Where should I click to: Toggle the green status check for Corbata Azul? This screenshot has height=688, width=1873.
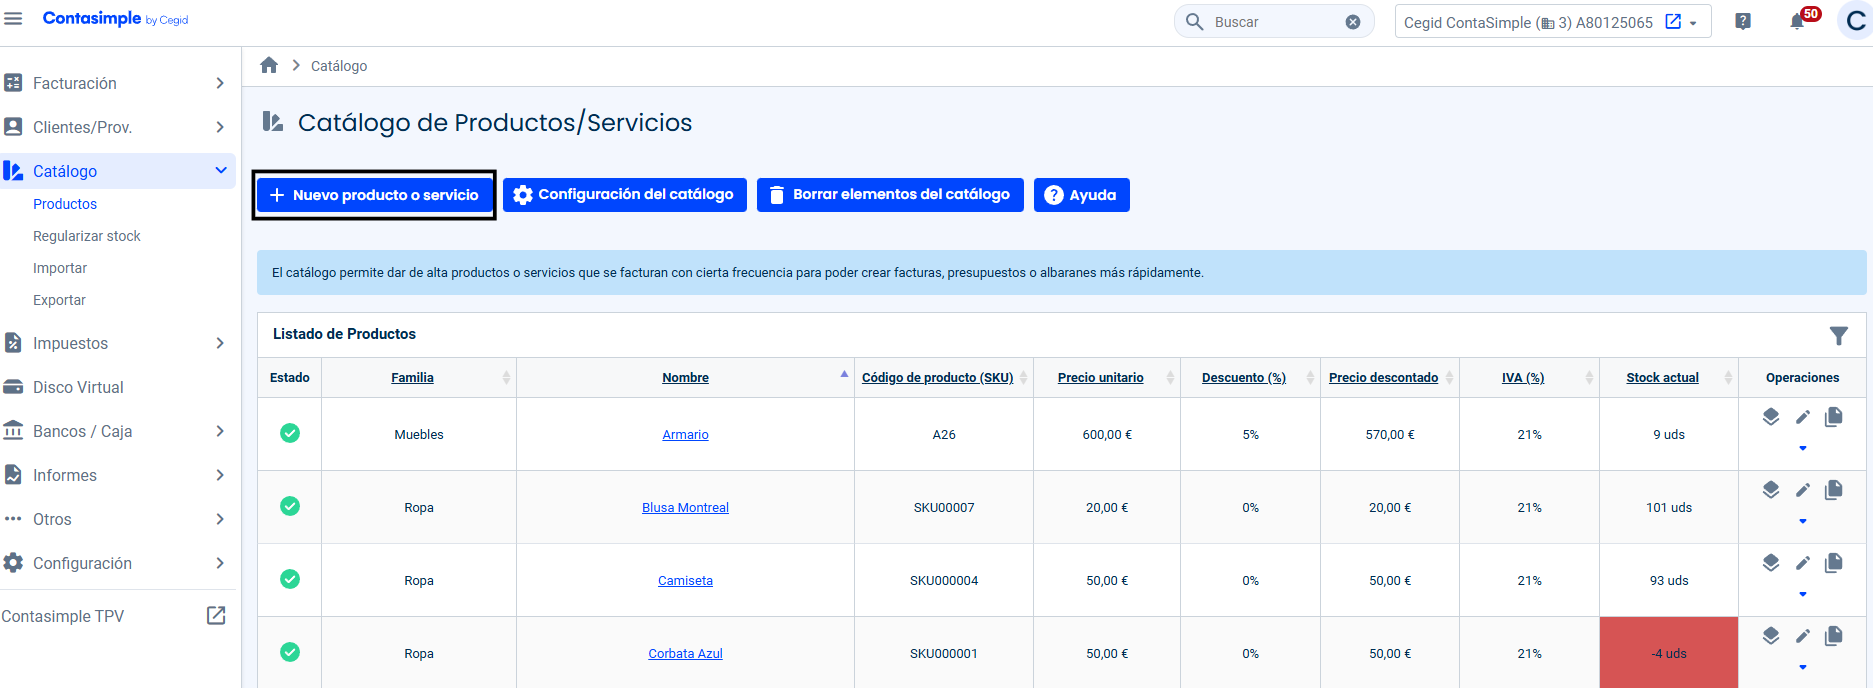point(290,652)
